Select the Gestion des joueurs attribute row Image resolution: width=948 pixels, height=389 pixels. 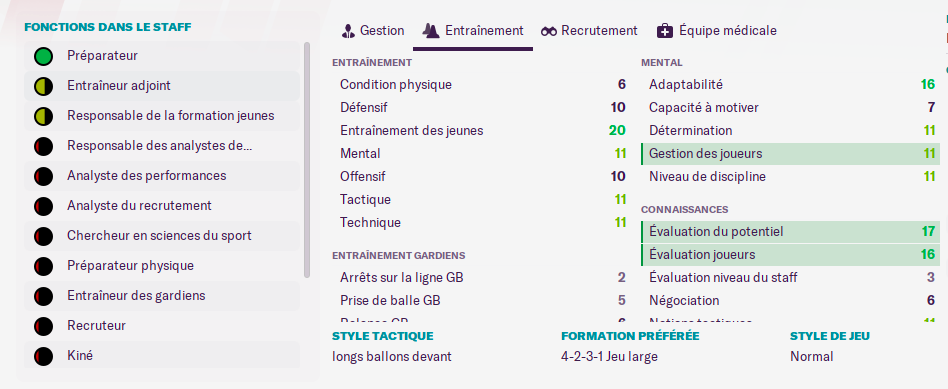click(790, 154)
